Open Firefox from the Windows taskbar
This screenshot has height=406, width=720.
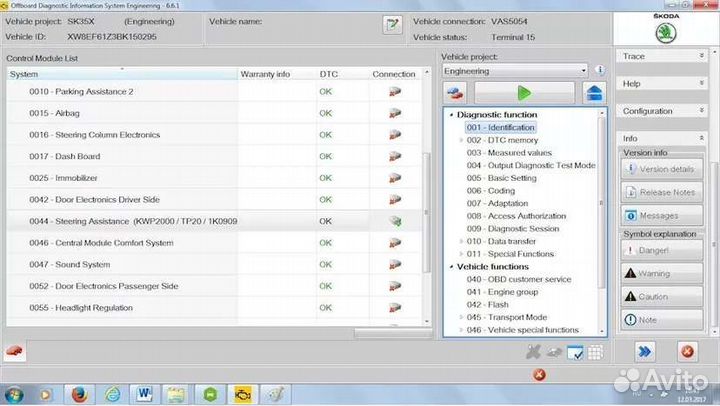point(79,395)
